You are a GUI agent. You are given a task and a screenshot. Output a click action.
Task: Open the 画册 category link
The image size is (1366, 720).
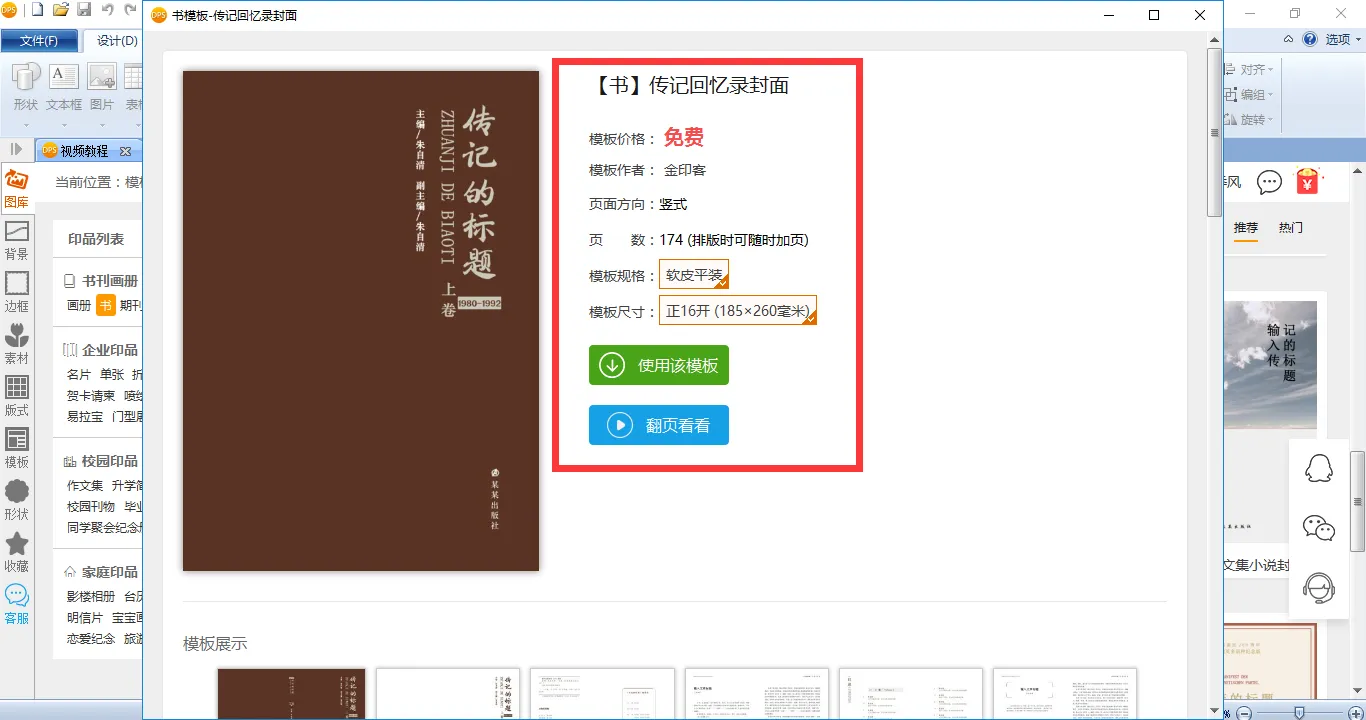pos(79,306)
